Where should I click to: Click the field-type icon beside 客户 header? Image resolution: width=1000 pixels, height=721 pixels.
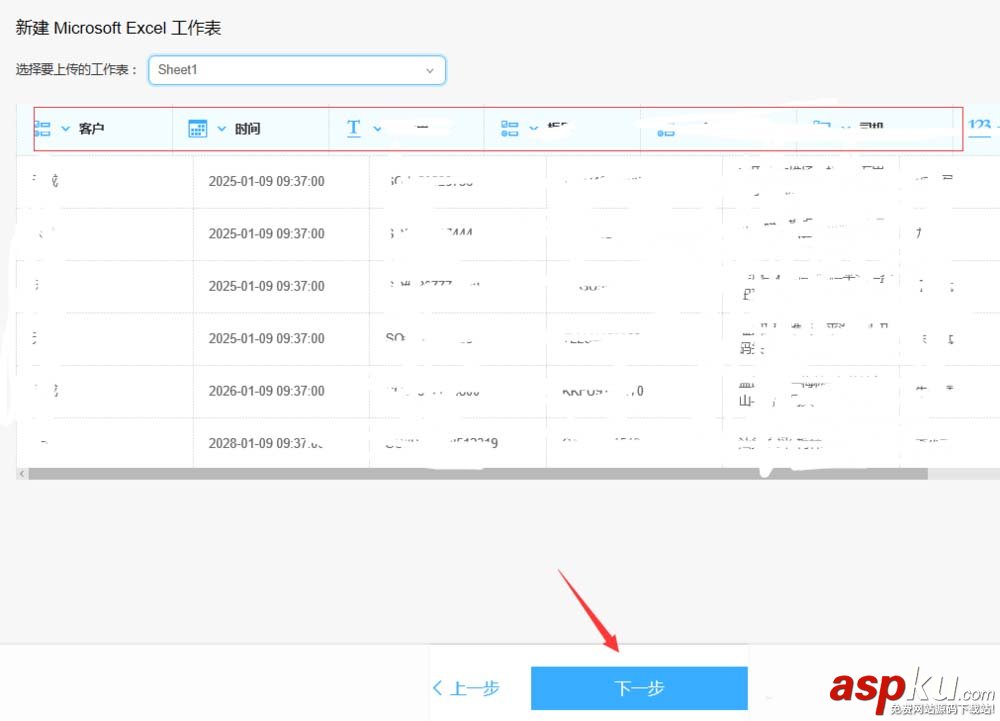[x=41, y=128]
